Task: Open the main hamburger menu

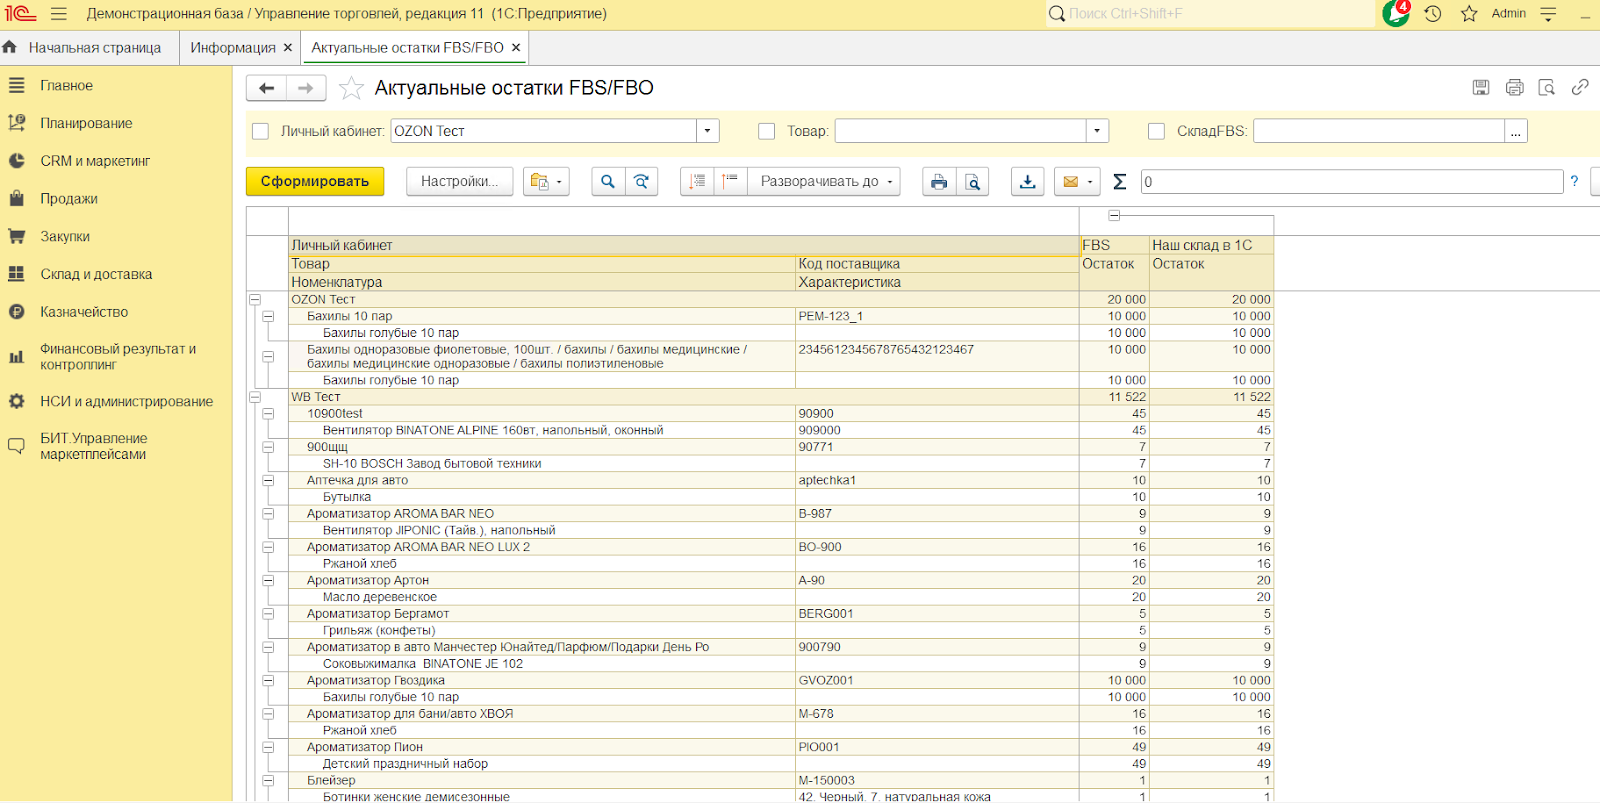Action: (58, 14)
